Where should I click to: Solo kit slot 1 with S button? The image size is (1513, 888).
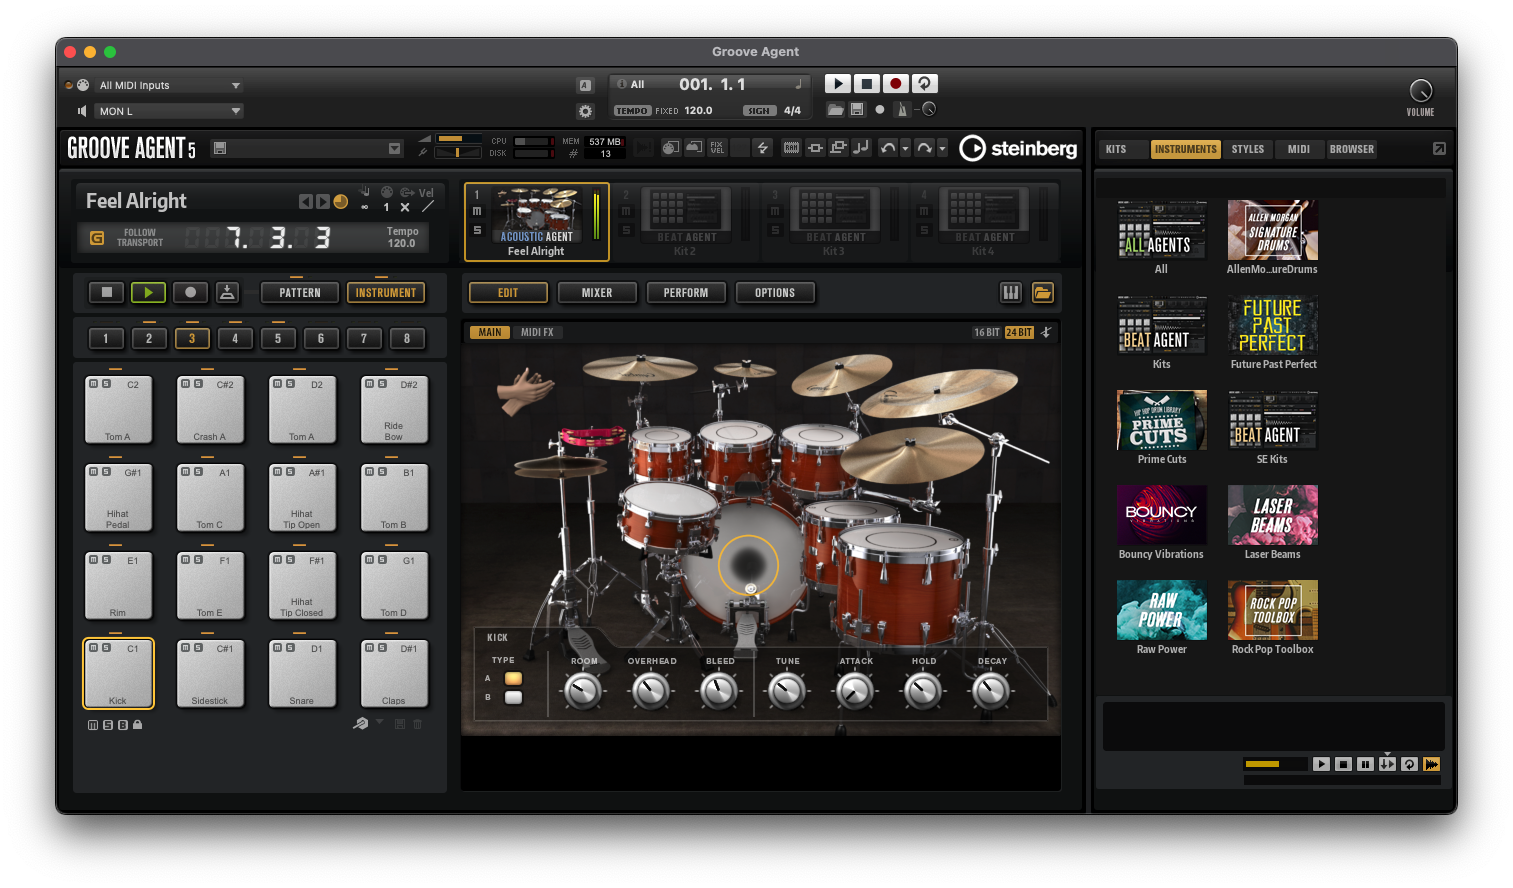tap(477, 230)
